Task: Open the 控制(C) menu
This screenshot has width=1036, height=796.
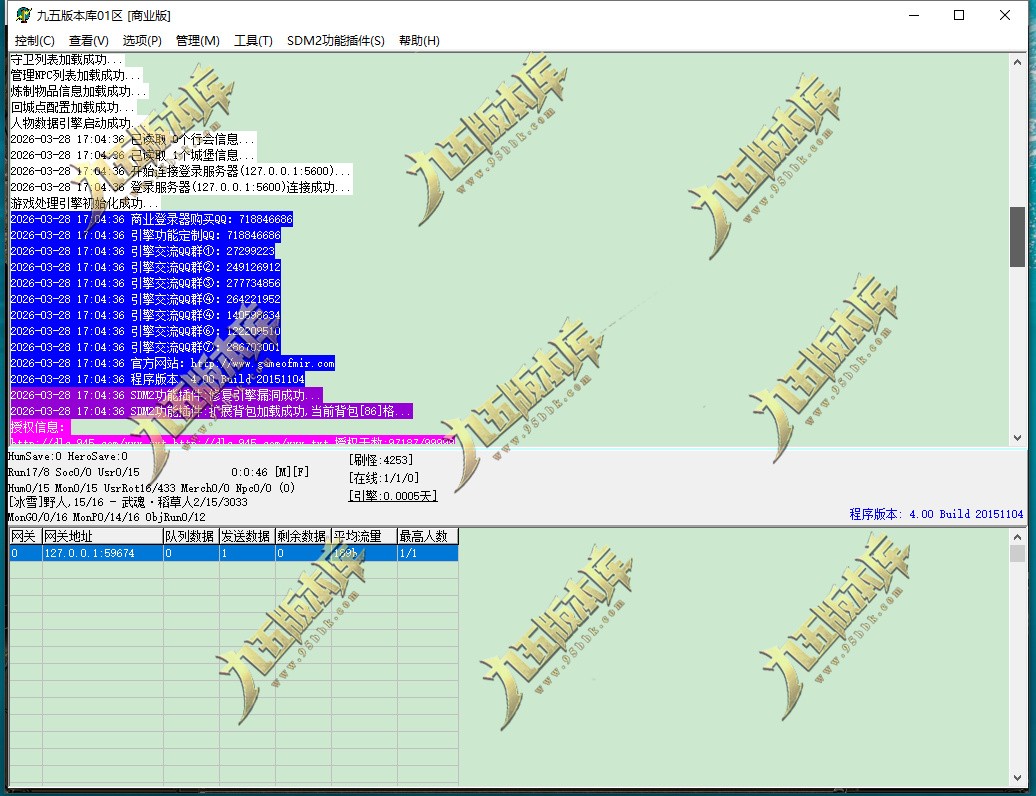Action: click(x=34, y=41)
